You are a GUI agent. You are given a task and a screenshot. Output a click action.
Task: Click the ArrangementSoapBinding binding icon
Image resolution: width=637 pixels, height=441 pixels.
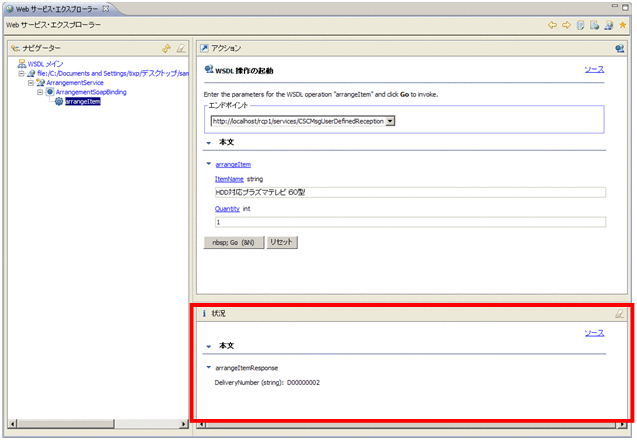pyautogui.click(x=50, y=92)
